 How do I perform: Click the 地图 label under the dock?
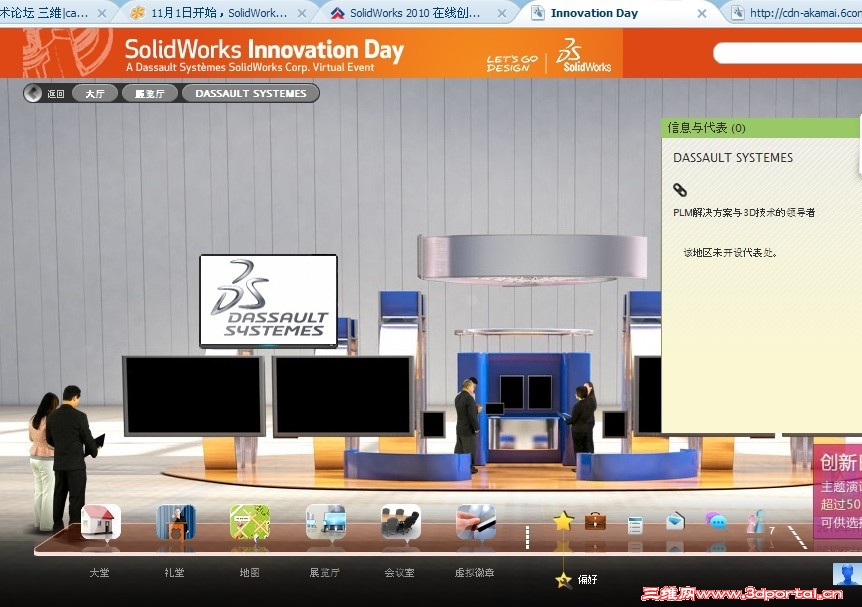tap(250, 573)
